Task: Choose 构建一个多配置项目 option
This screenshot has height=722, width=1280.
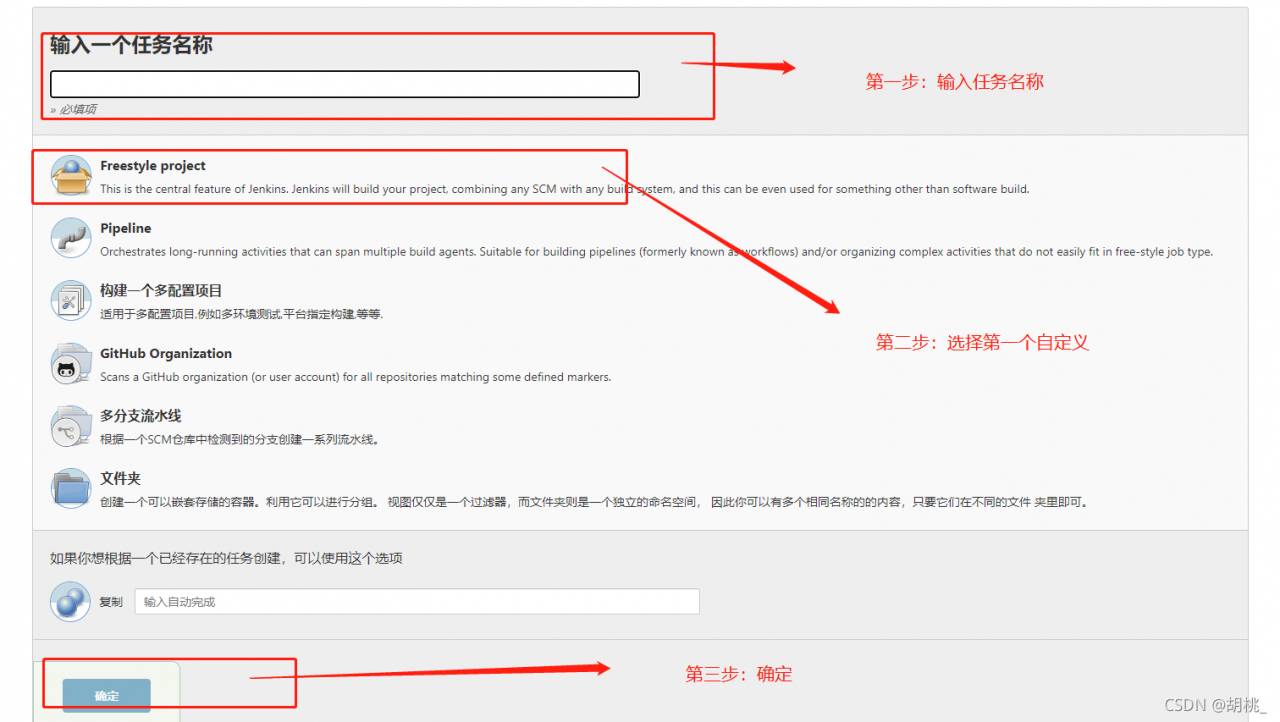Action: [x=161, y=290]
